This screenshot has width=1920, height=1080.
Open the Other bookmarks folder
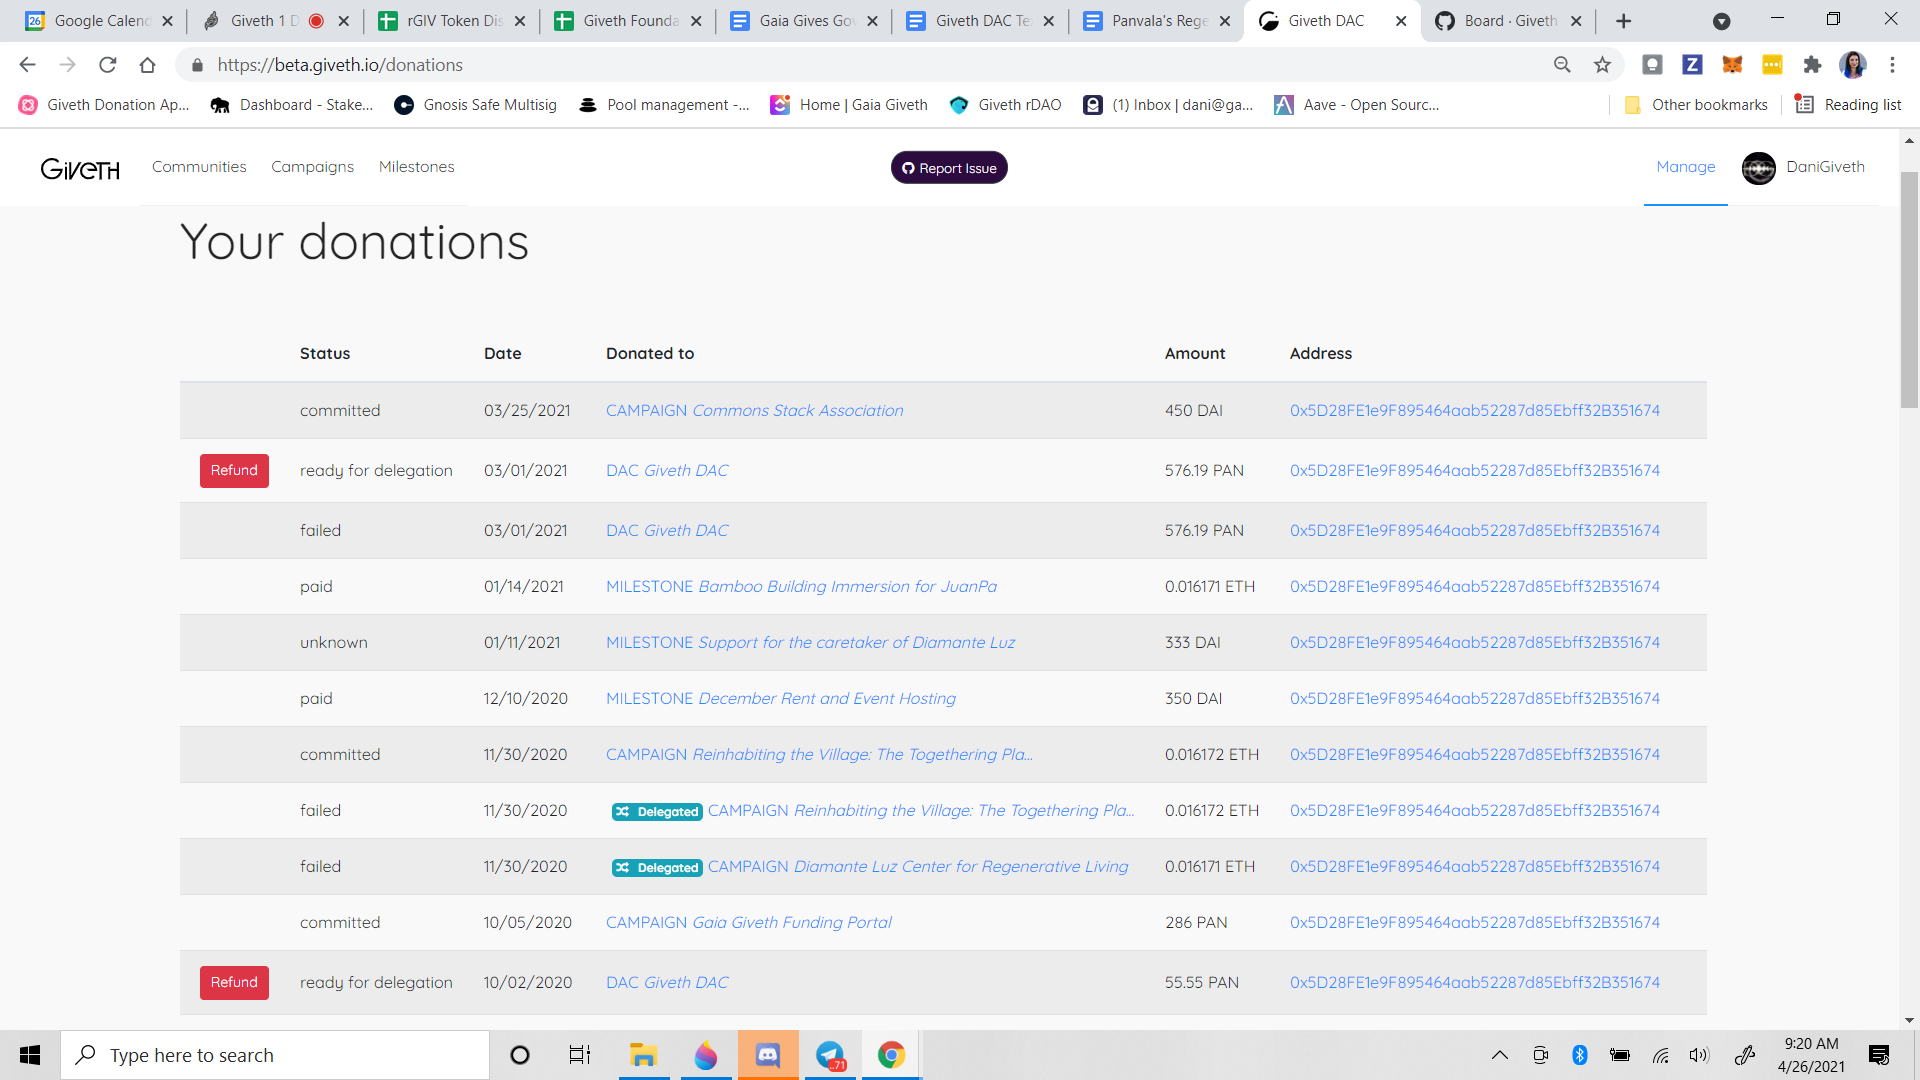coord(1696,105)
